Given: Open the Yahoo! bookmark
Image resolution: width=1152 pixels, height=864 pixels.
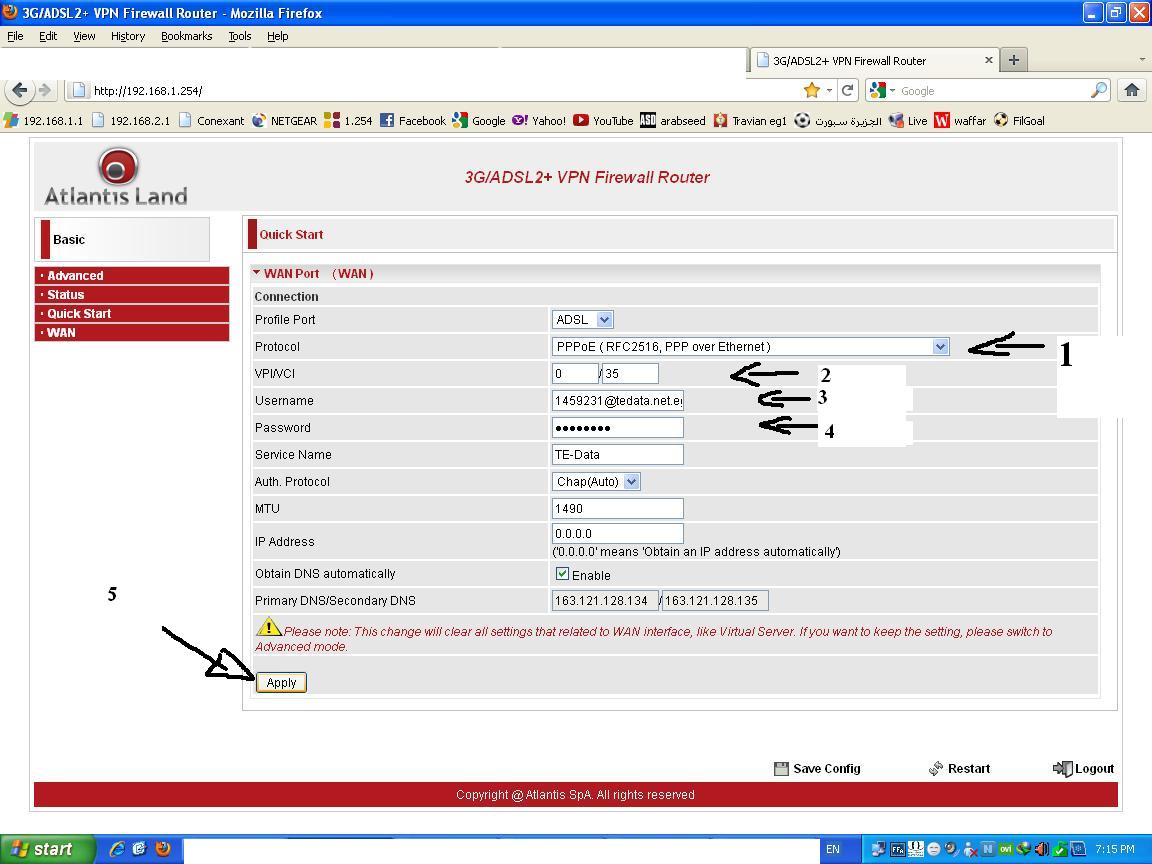Looking at the screenshot, I should pos(539,120).
